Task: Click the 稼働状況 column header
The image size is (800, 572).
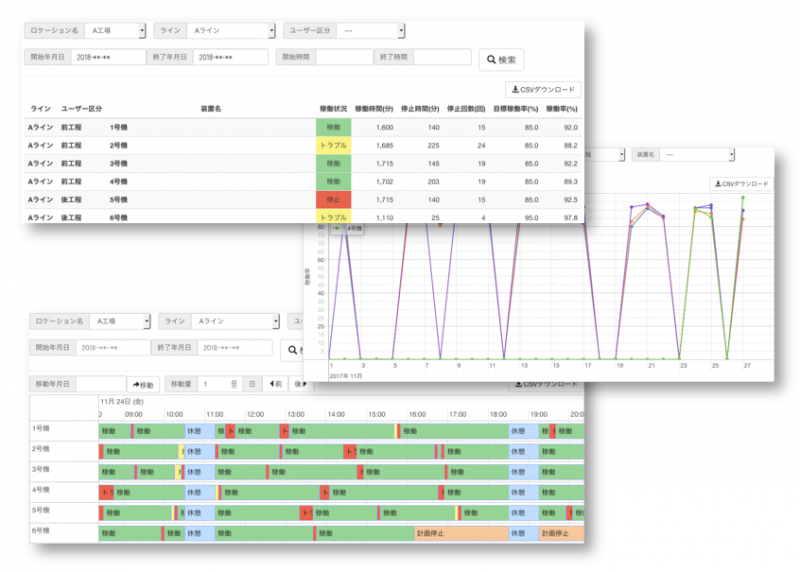Action: (x=333, y=109)
